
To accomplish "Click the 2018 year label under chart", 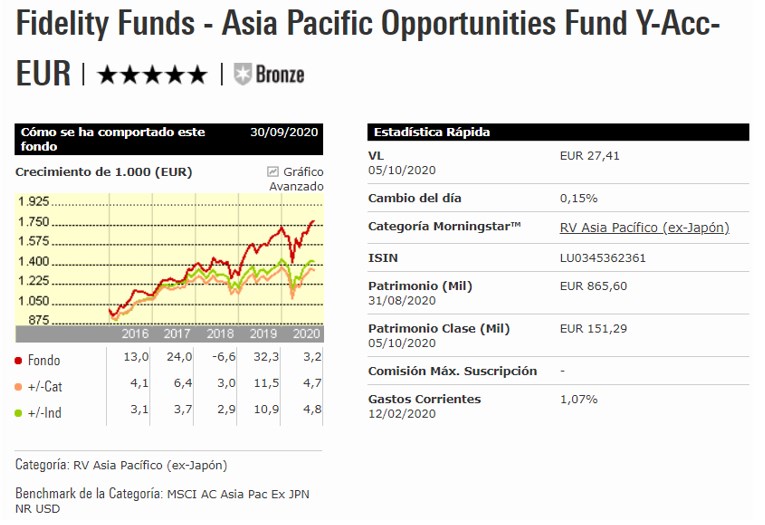I will [219, 334].
